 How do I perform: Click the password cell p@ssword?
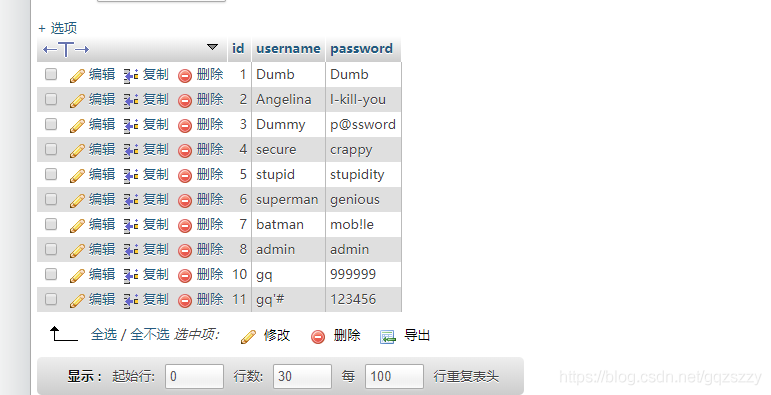point(363,125)
